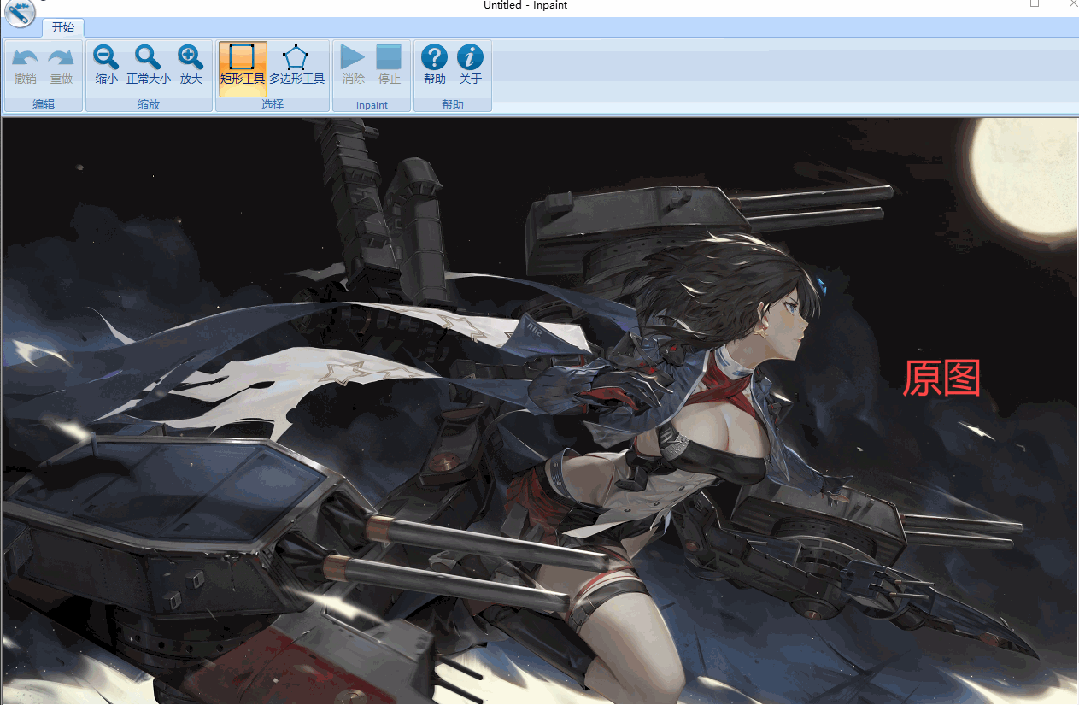Maximize the Inpaint window
Screen dimensions: 1079x705
click(x=1034, y=4)
